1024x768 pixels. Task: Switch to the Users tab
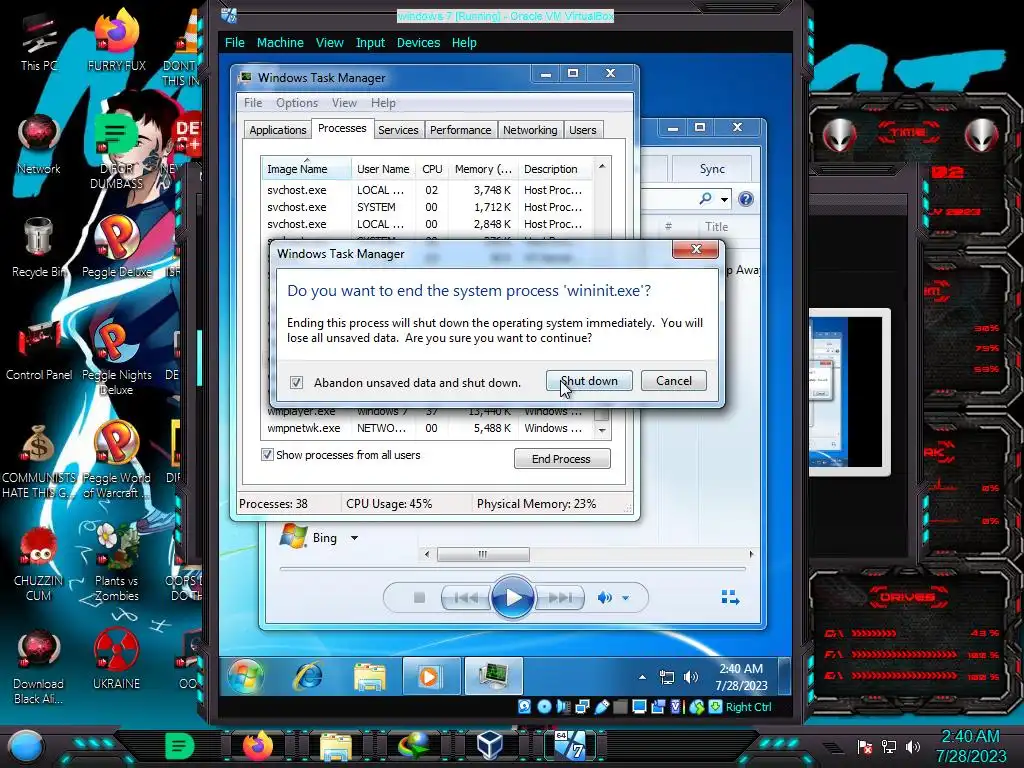coord(583,130)
